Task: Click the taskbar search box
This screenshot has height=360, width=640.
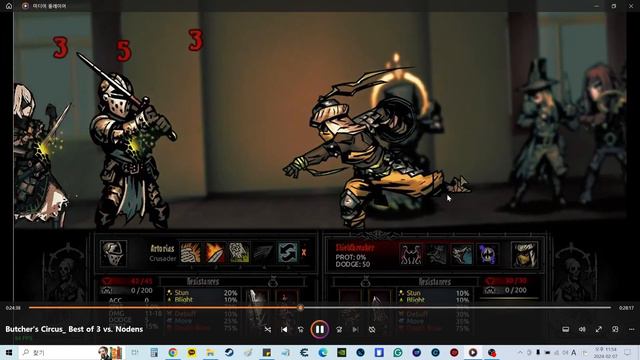Action: point(71,352)
